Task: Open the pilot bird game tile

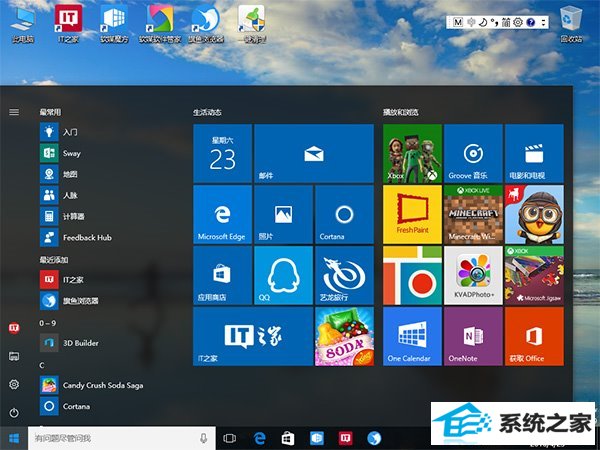Action: point(534,214)
